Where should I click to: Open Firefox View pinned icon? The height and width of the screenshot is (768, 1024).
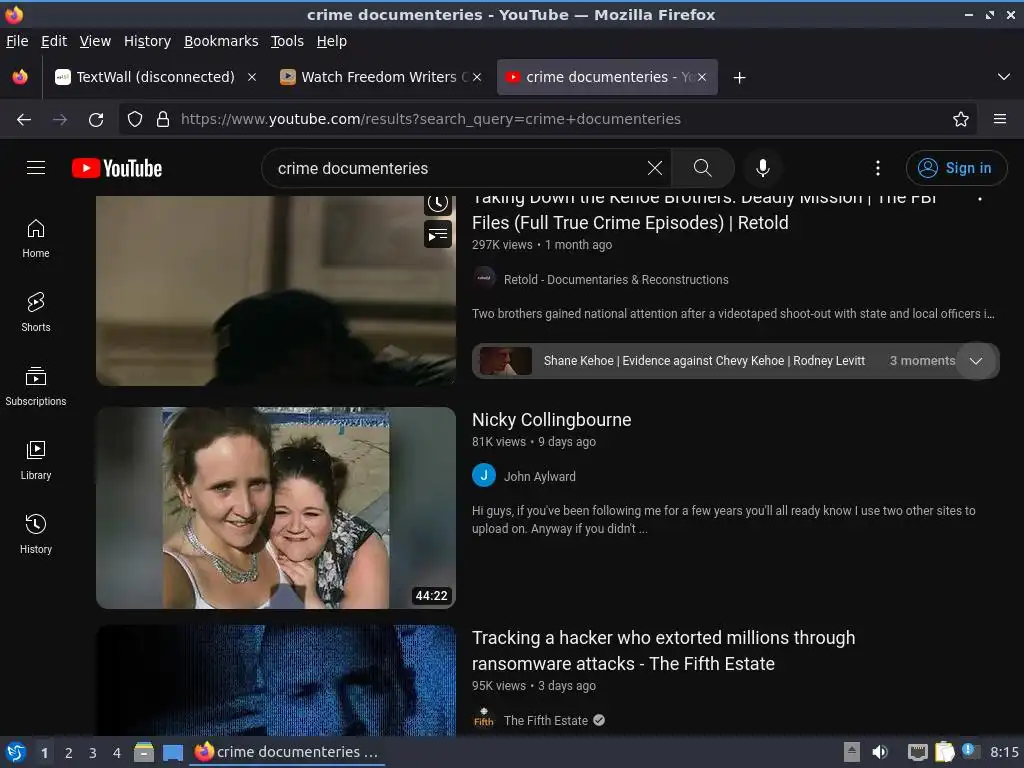20,77
